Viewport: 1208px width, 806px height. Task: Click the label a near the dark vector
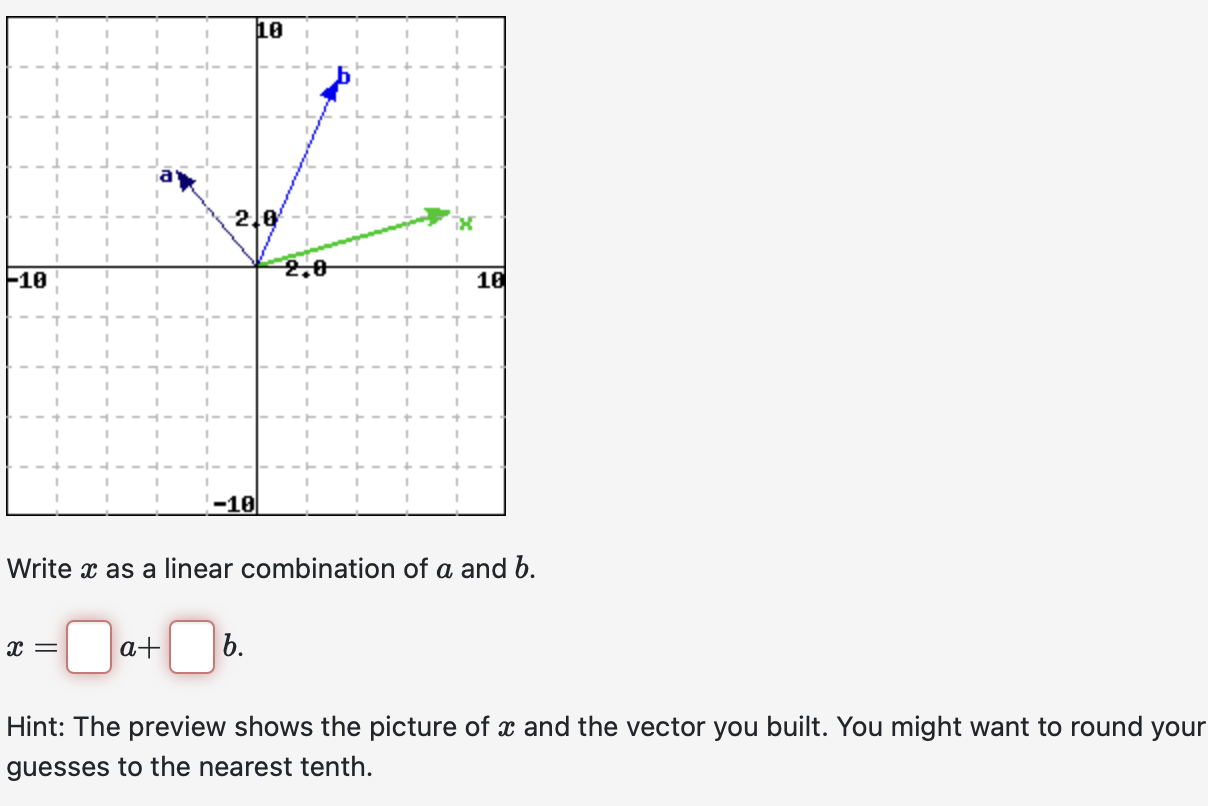point(166,176)
